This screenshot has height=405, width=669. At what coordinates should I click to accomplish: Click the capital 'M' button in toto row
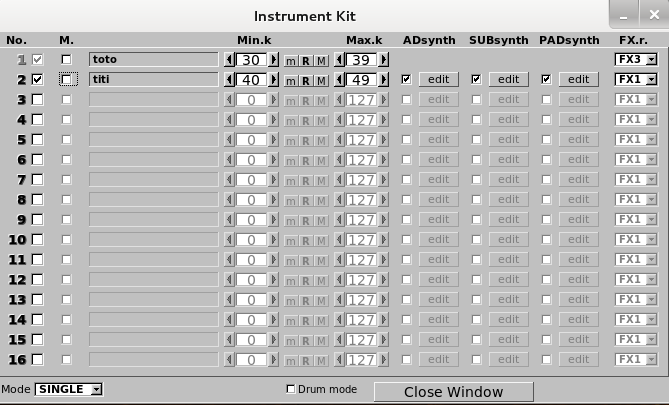tap(321, 61)
